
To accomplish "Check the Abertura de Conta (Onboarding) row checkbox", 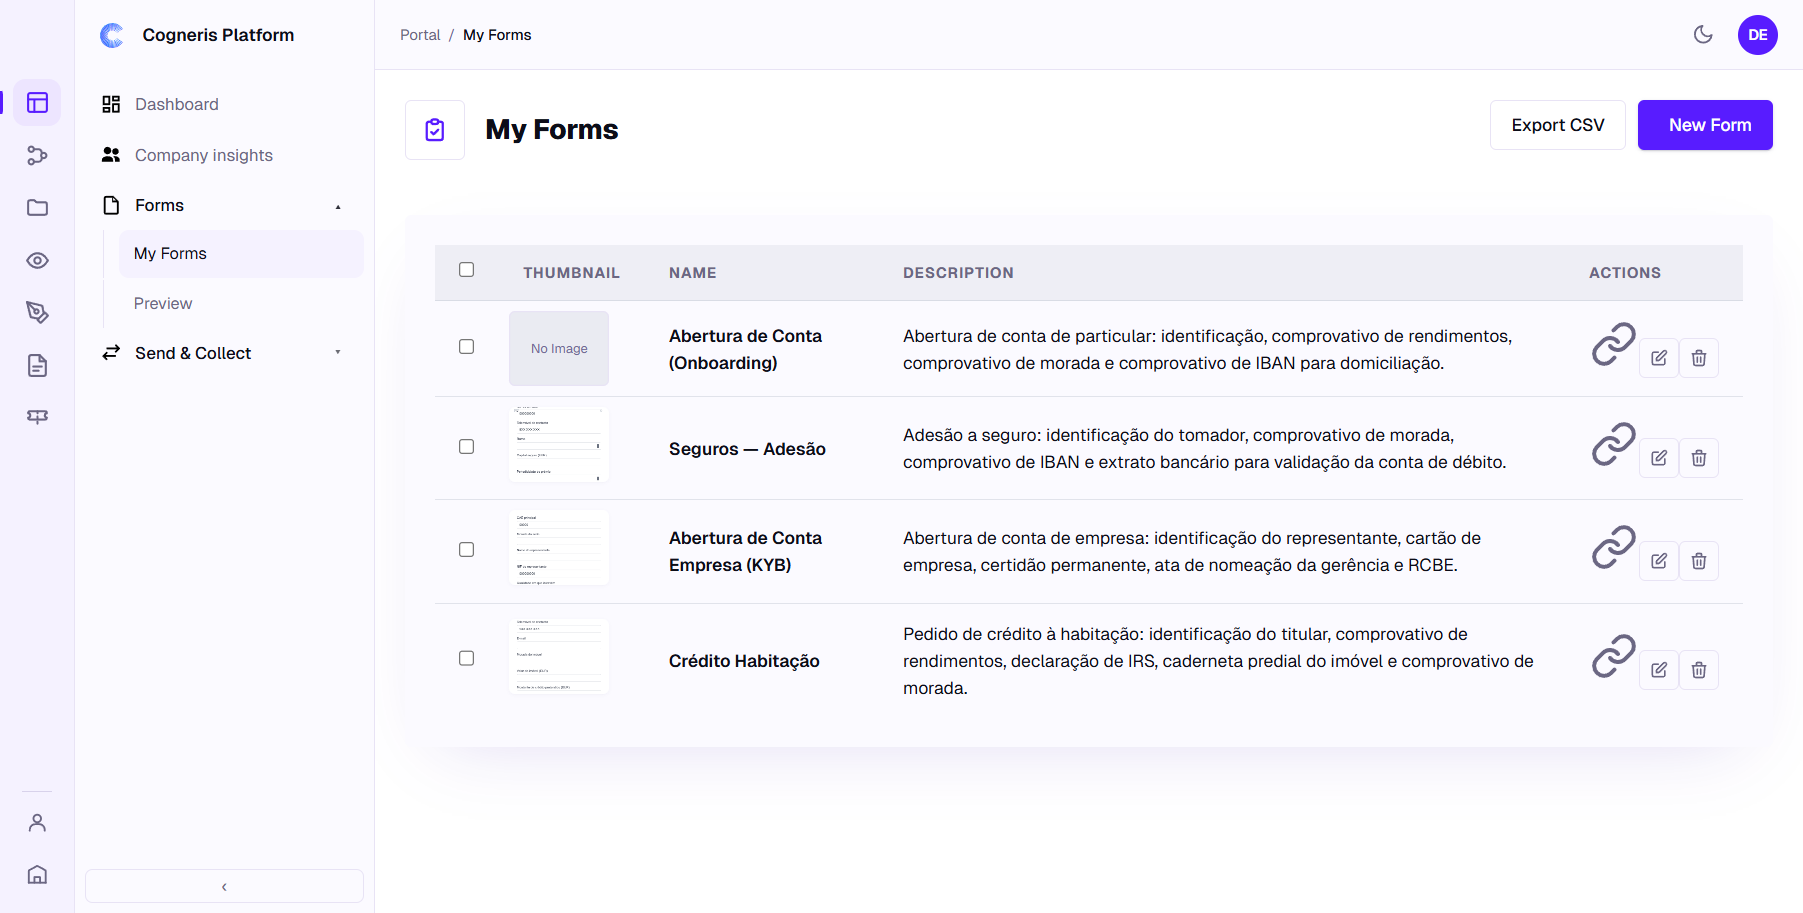I will (466, 347).
